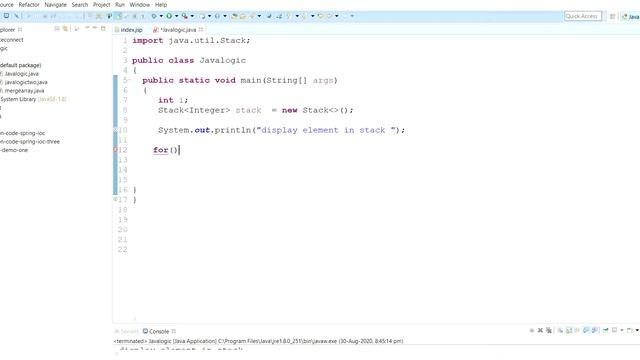640x360 pixels.
Task: Select the demo-one project
Action: pos(14,150)
